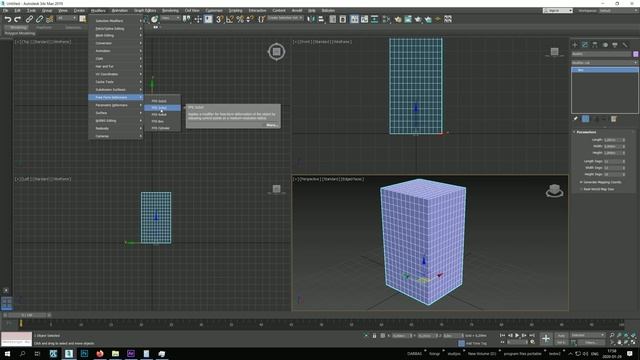The height and width of the screenshot is (360, 640).
Task: Toggle 3D Snaps in main toolbar
Action: pyautogui.click(x=220, y=19)
